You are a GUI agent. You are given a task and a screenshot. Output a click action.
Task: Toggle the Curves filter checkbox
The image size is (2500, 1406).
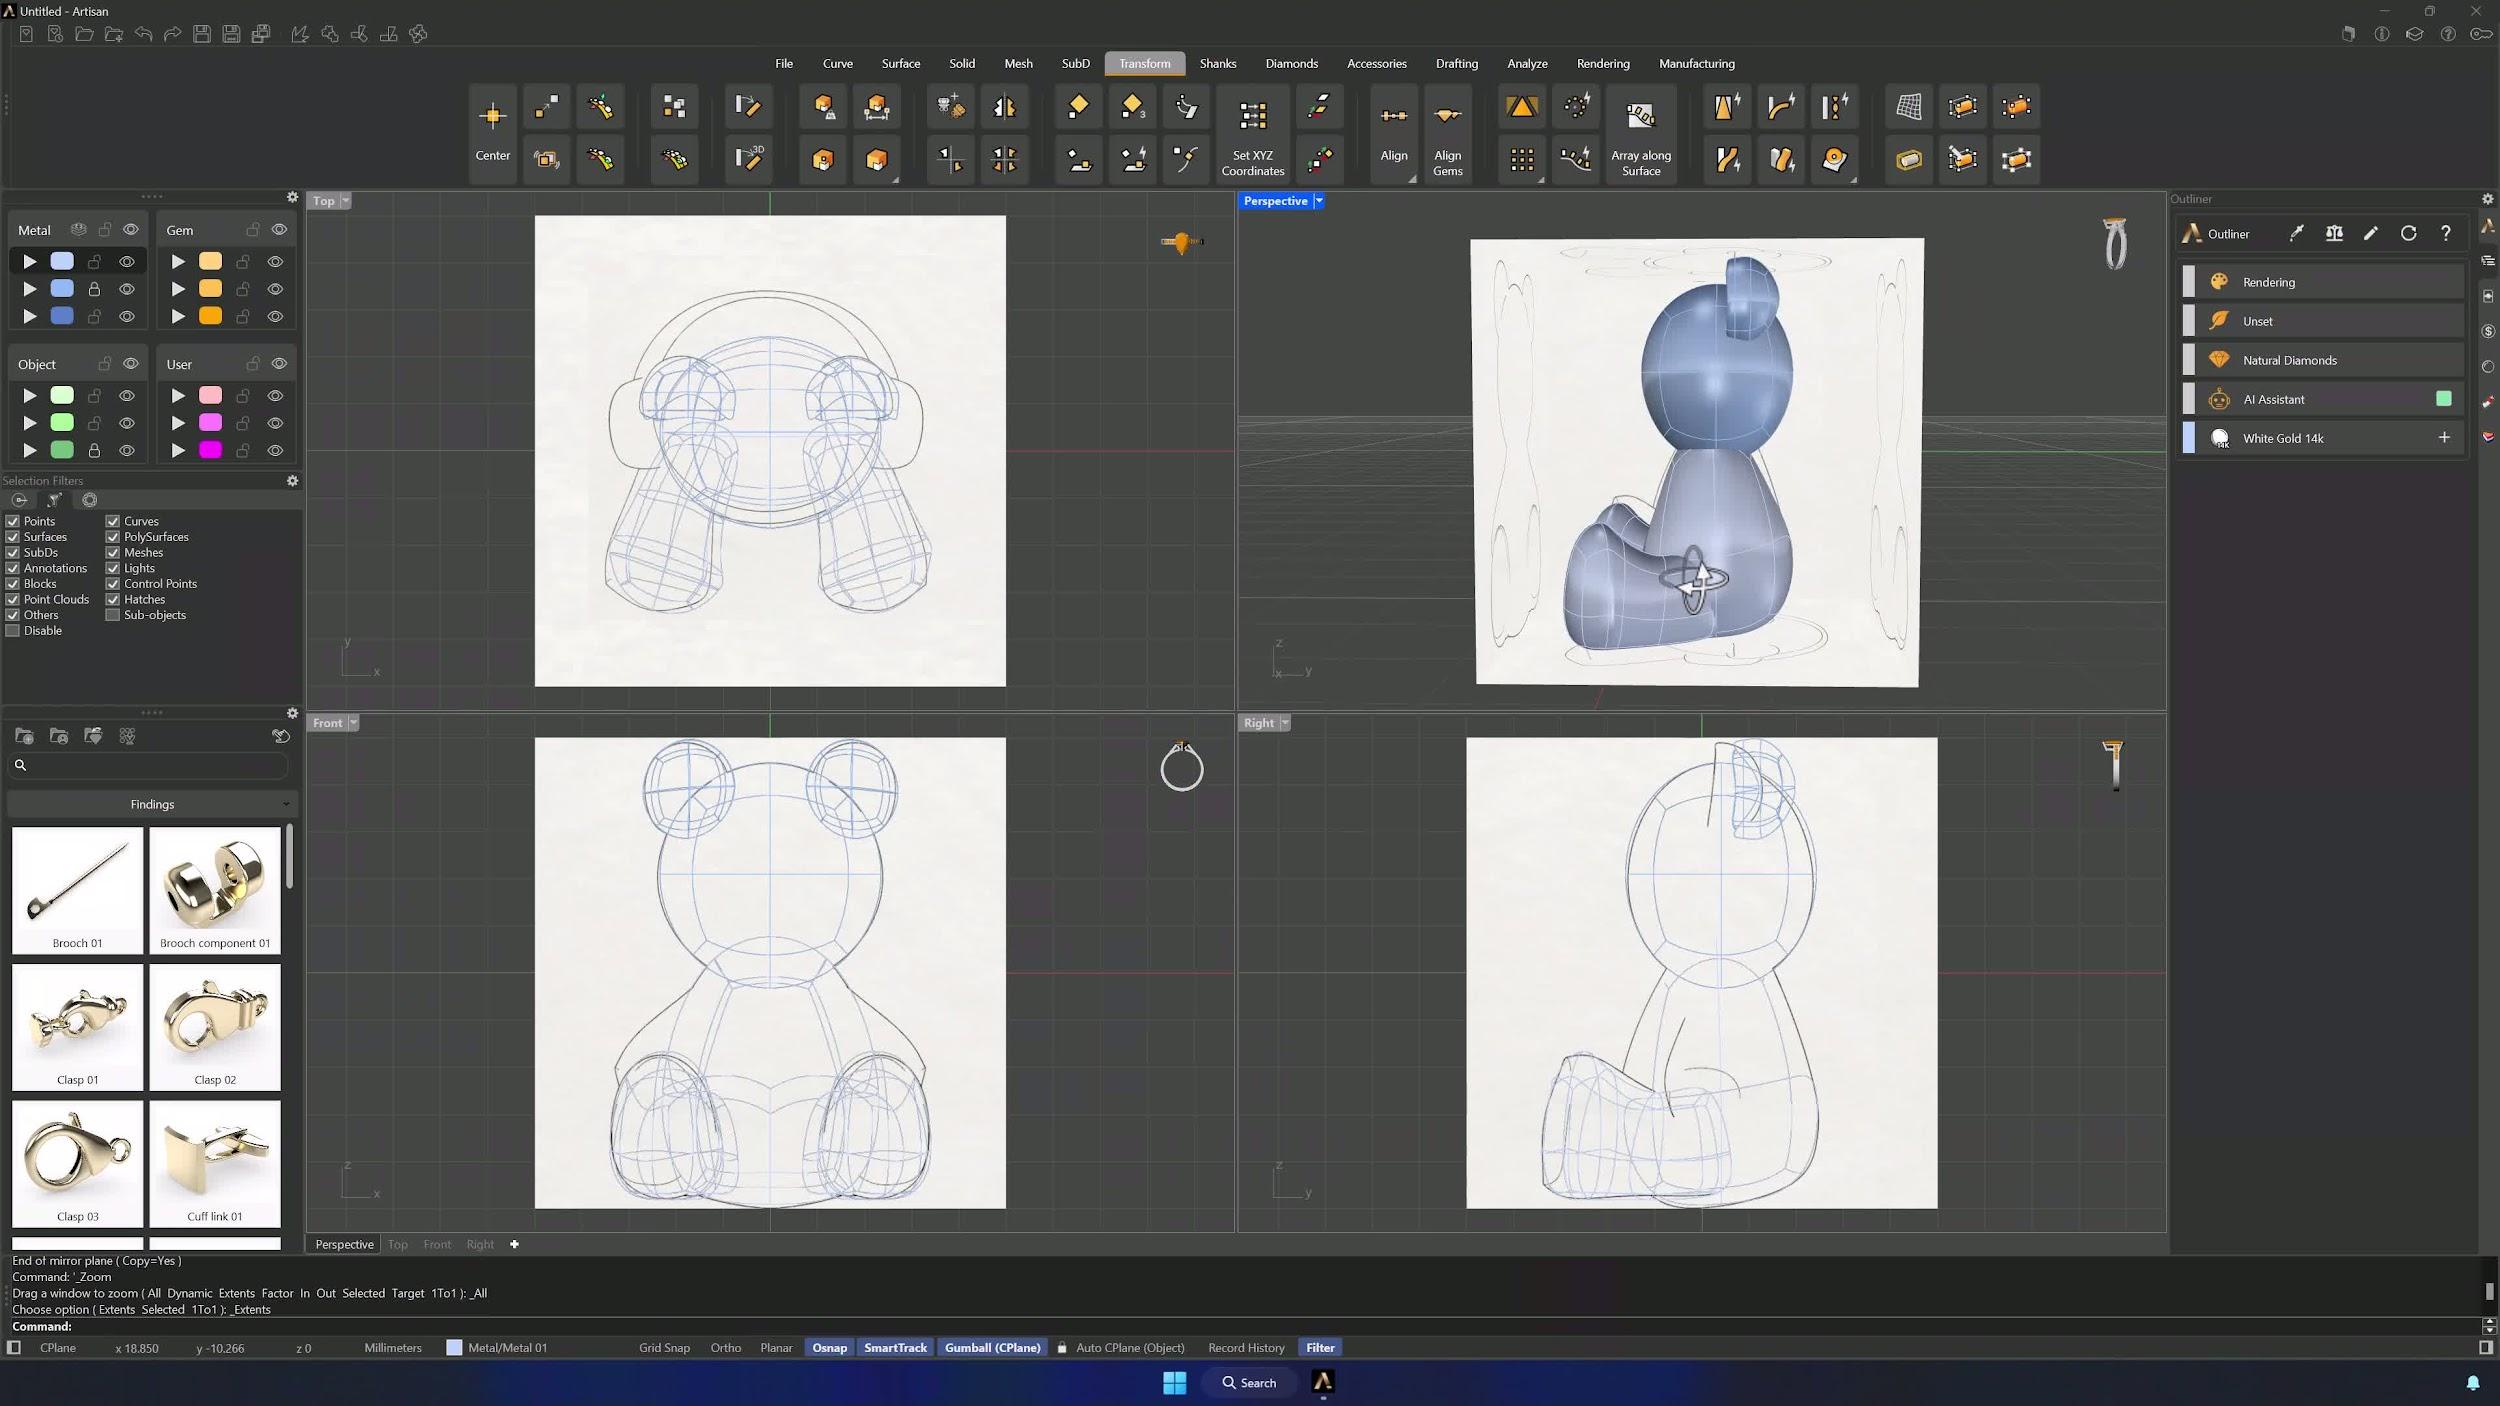point(113,521)
